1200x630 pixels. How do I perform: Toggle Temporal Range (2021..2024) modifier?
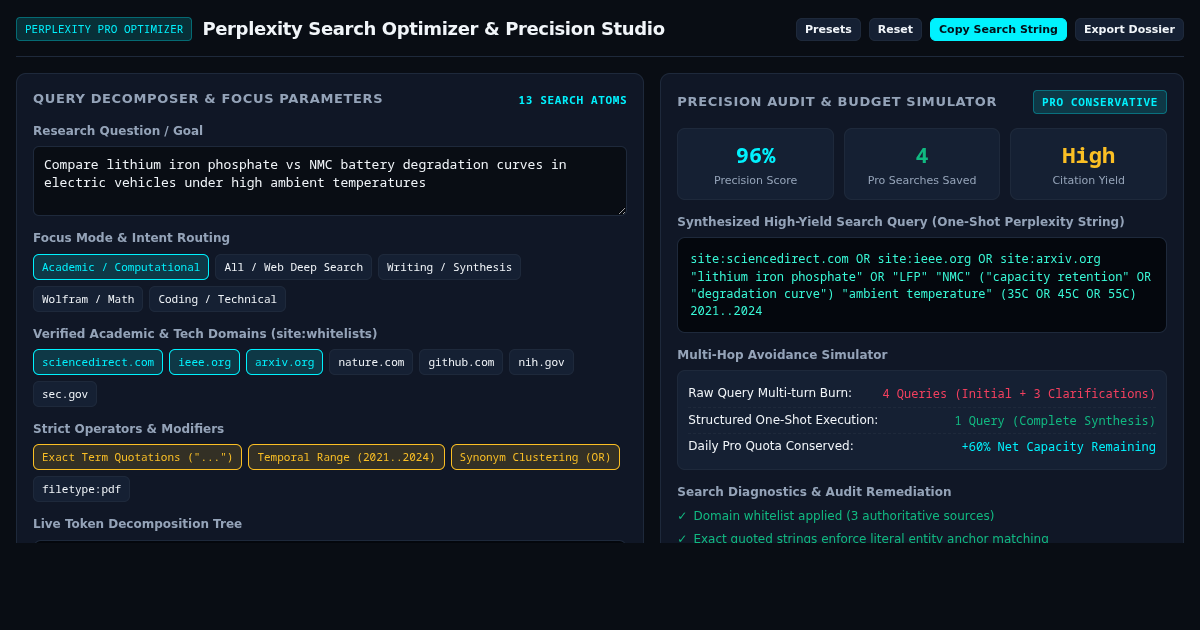point(346,457)
